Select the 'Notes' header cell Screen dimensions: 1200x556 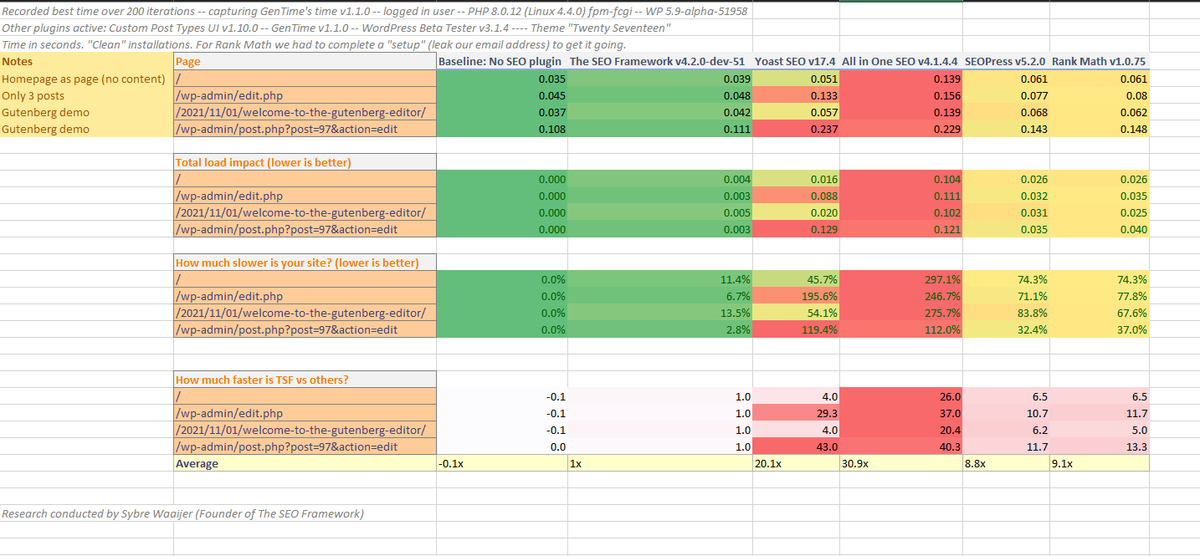[87, 62]
